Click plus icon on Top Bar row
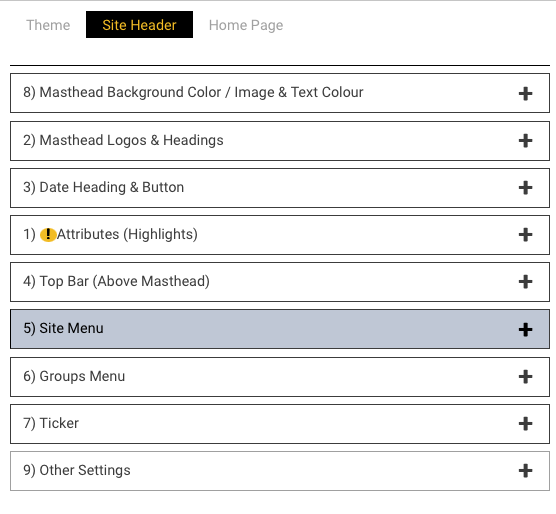 (x=525, y=282)
